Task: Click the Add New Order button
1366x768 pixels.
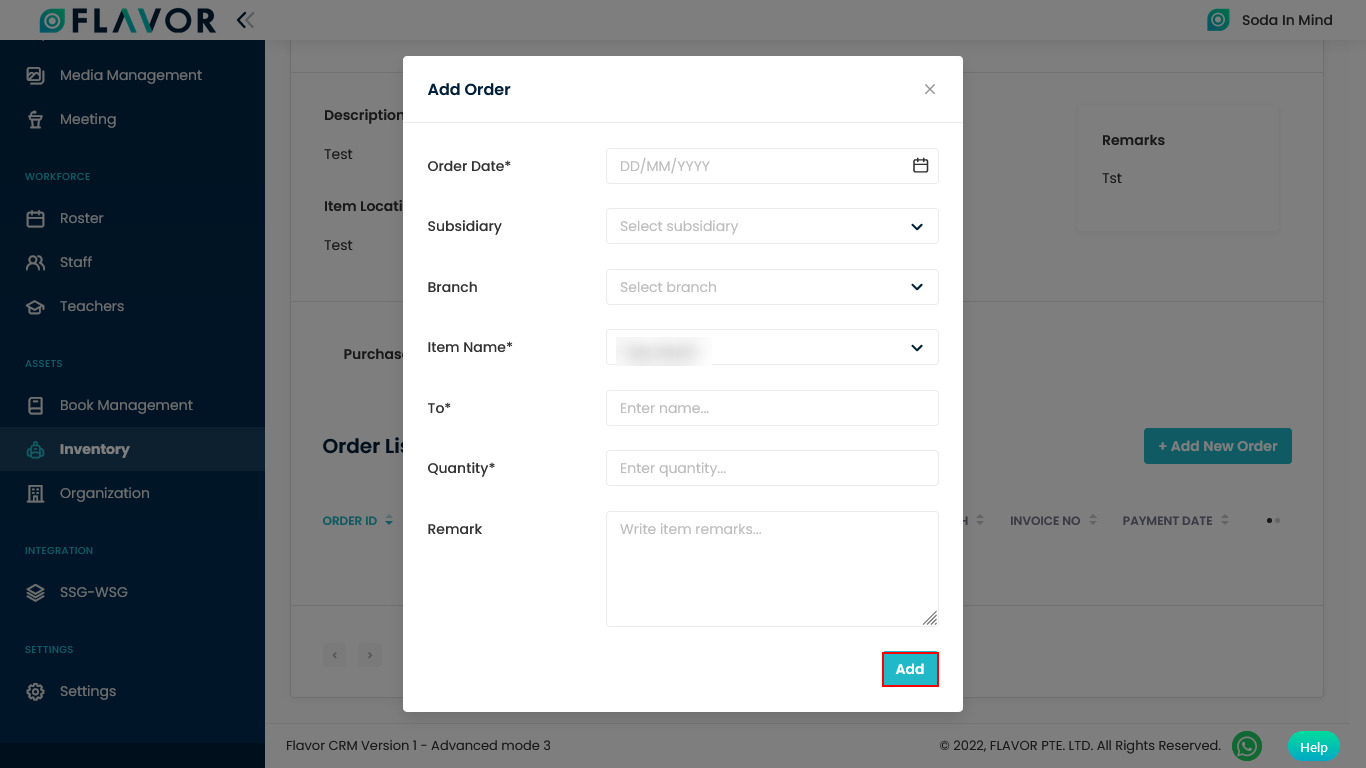Action: tap(1217, 446)
